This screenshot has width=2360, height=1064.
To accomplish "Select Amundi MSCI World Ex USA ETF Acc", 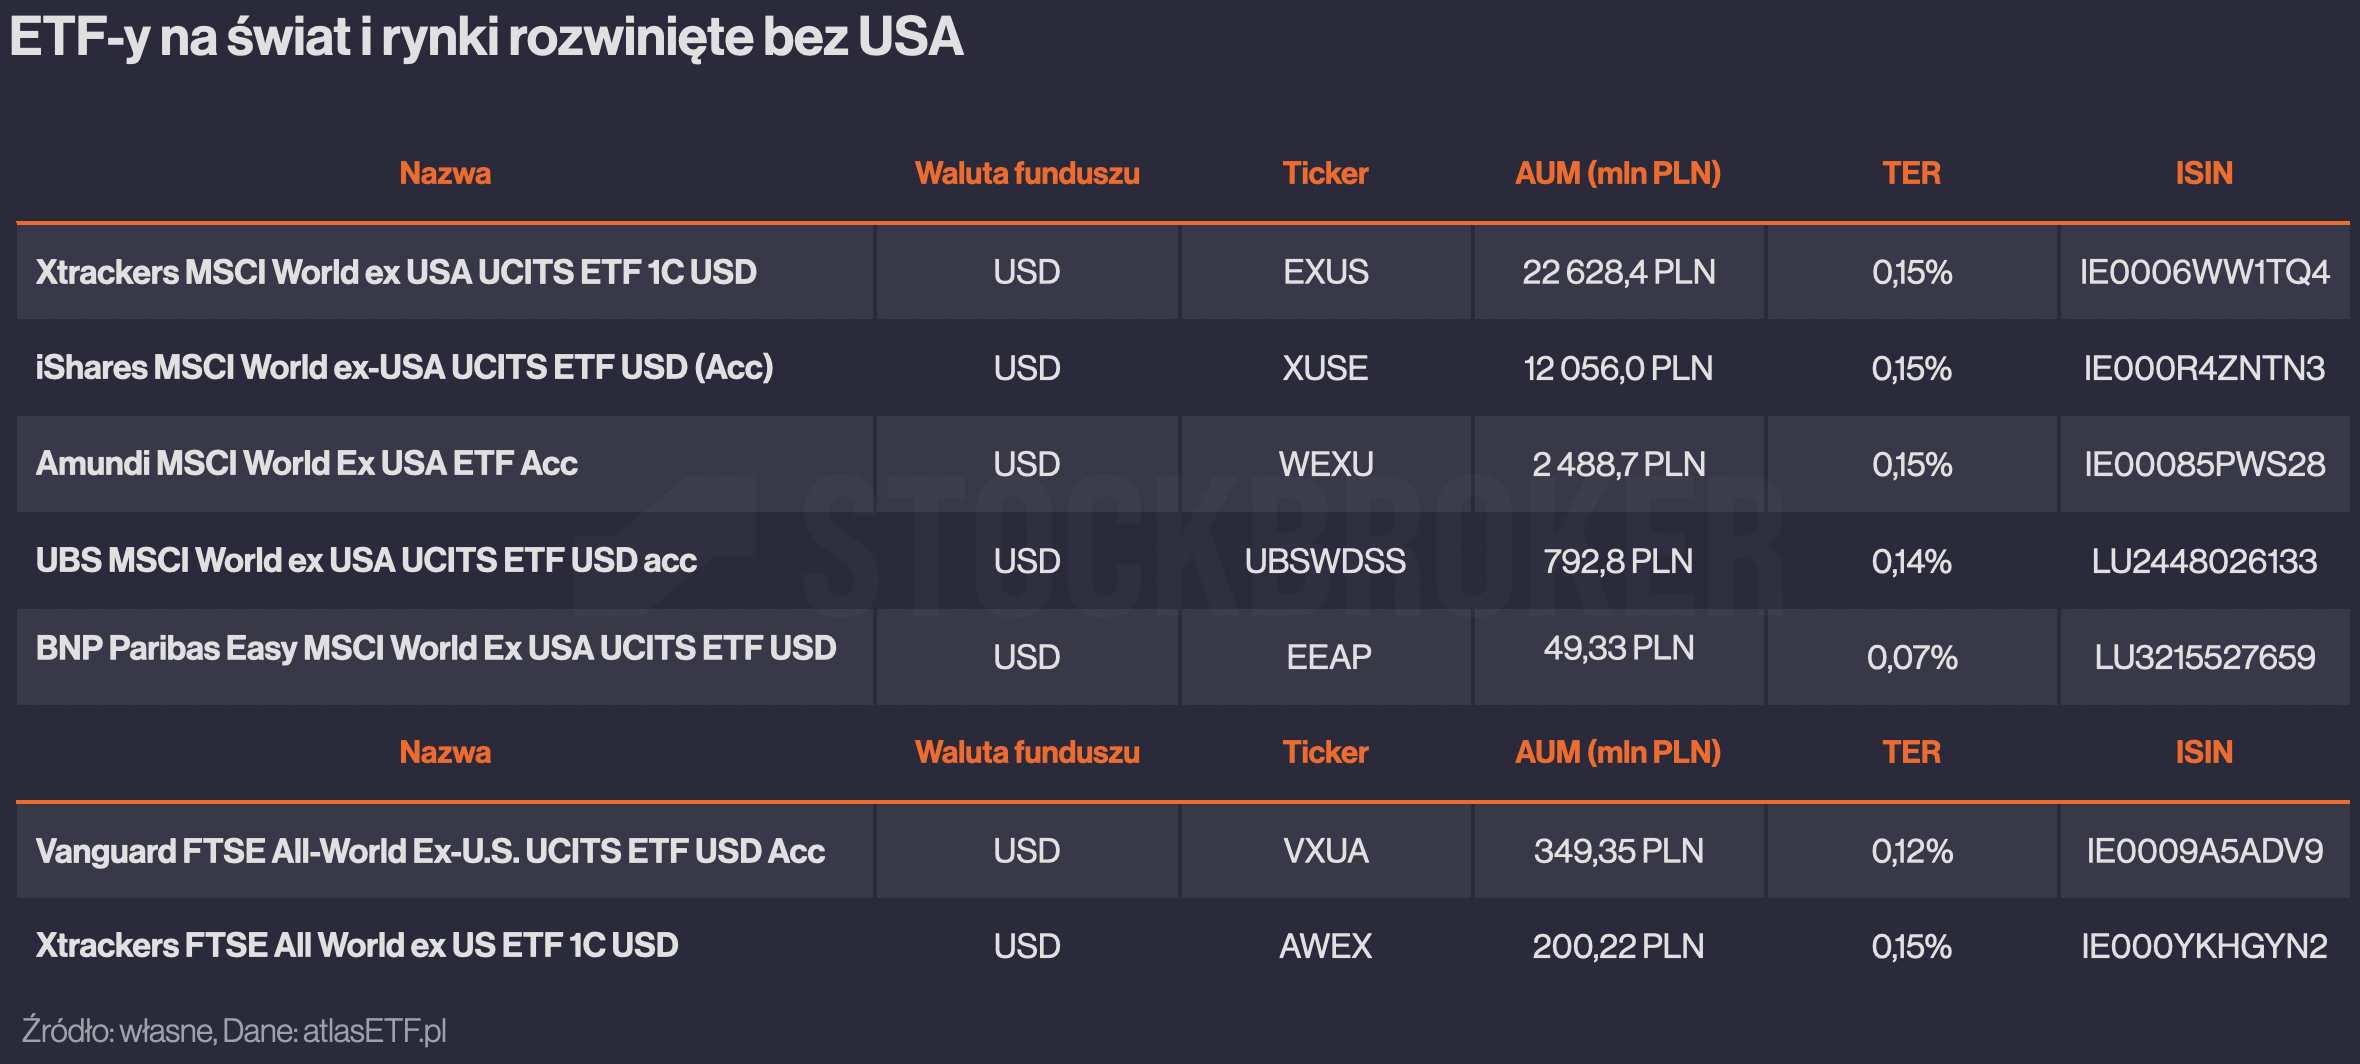I will [x=307, y=464].
